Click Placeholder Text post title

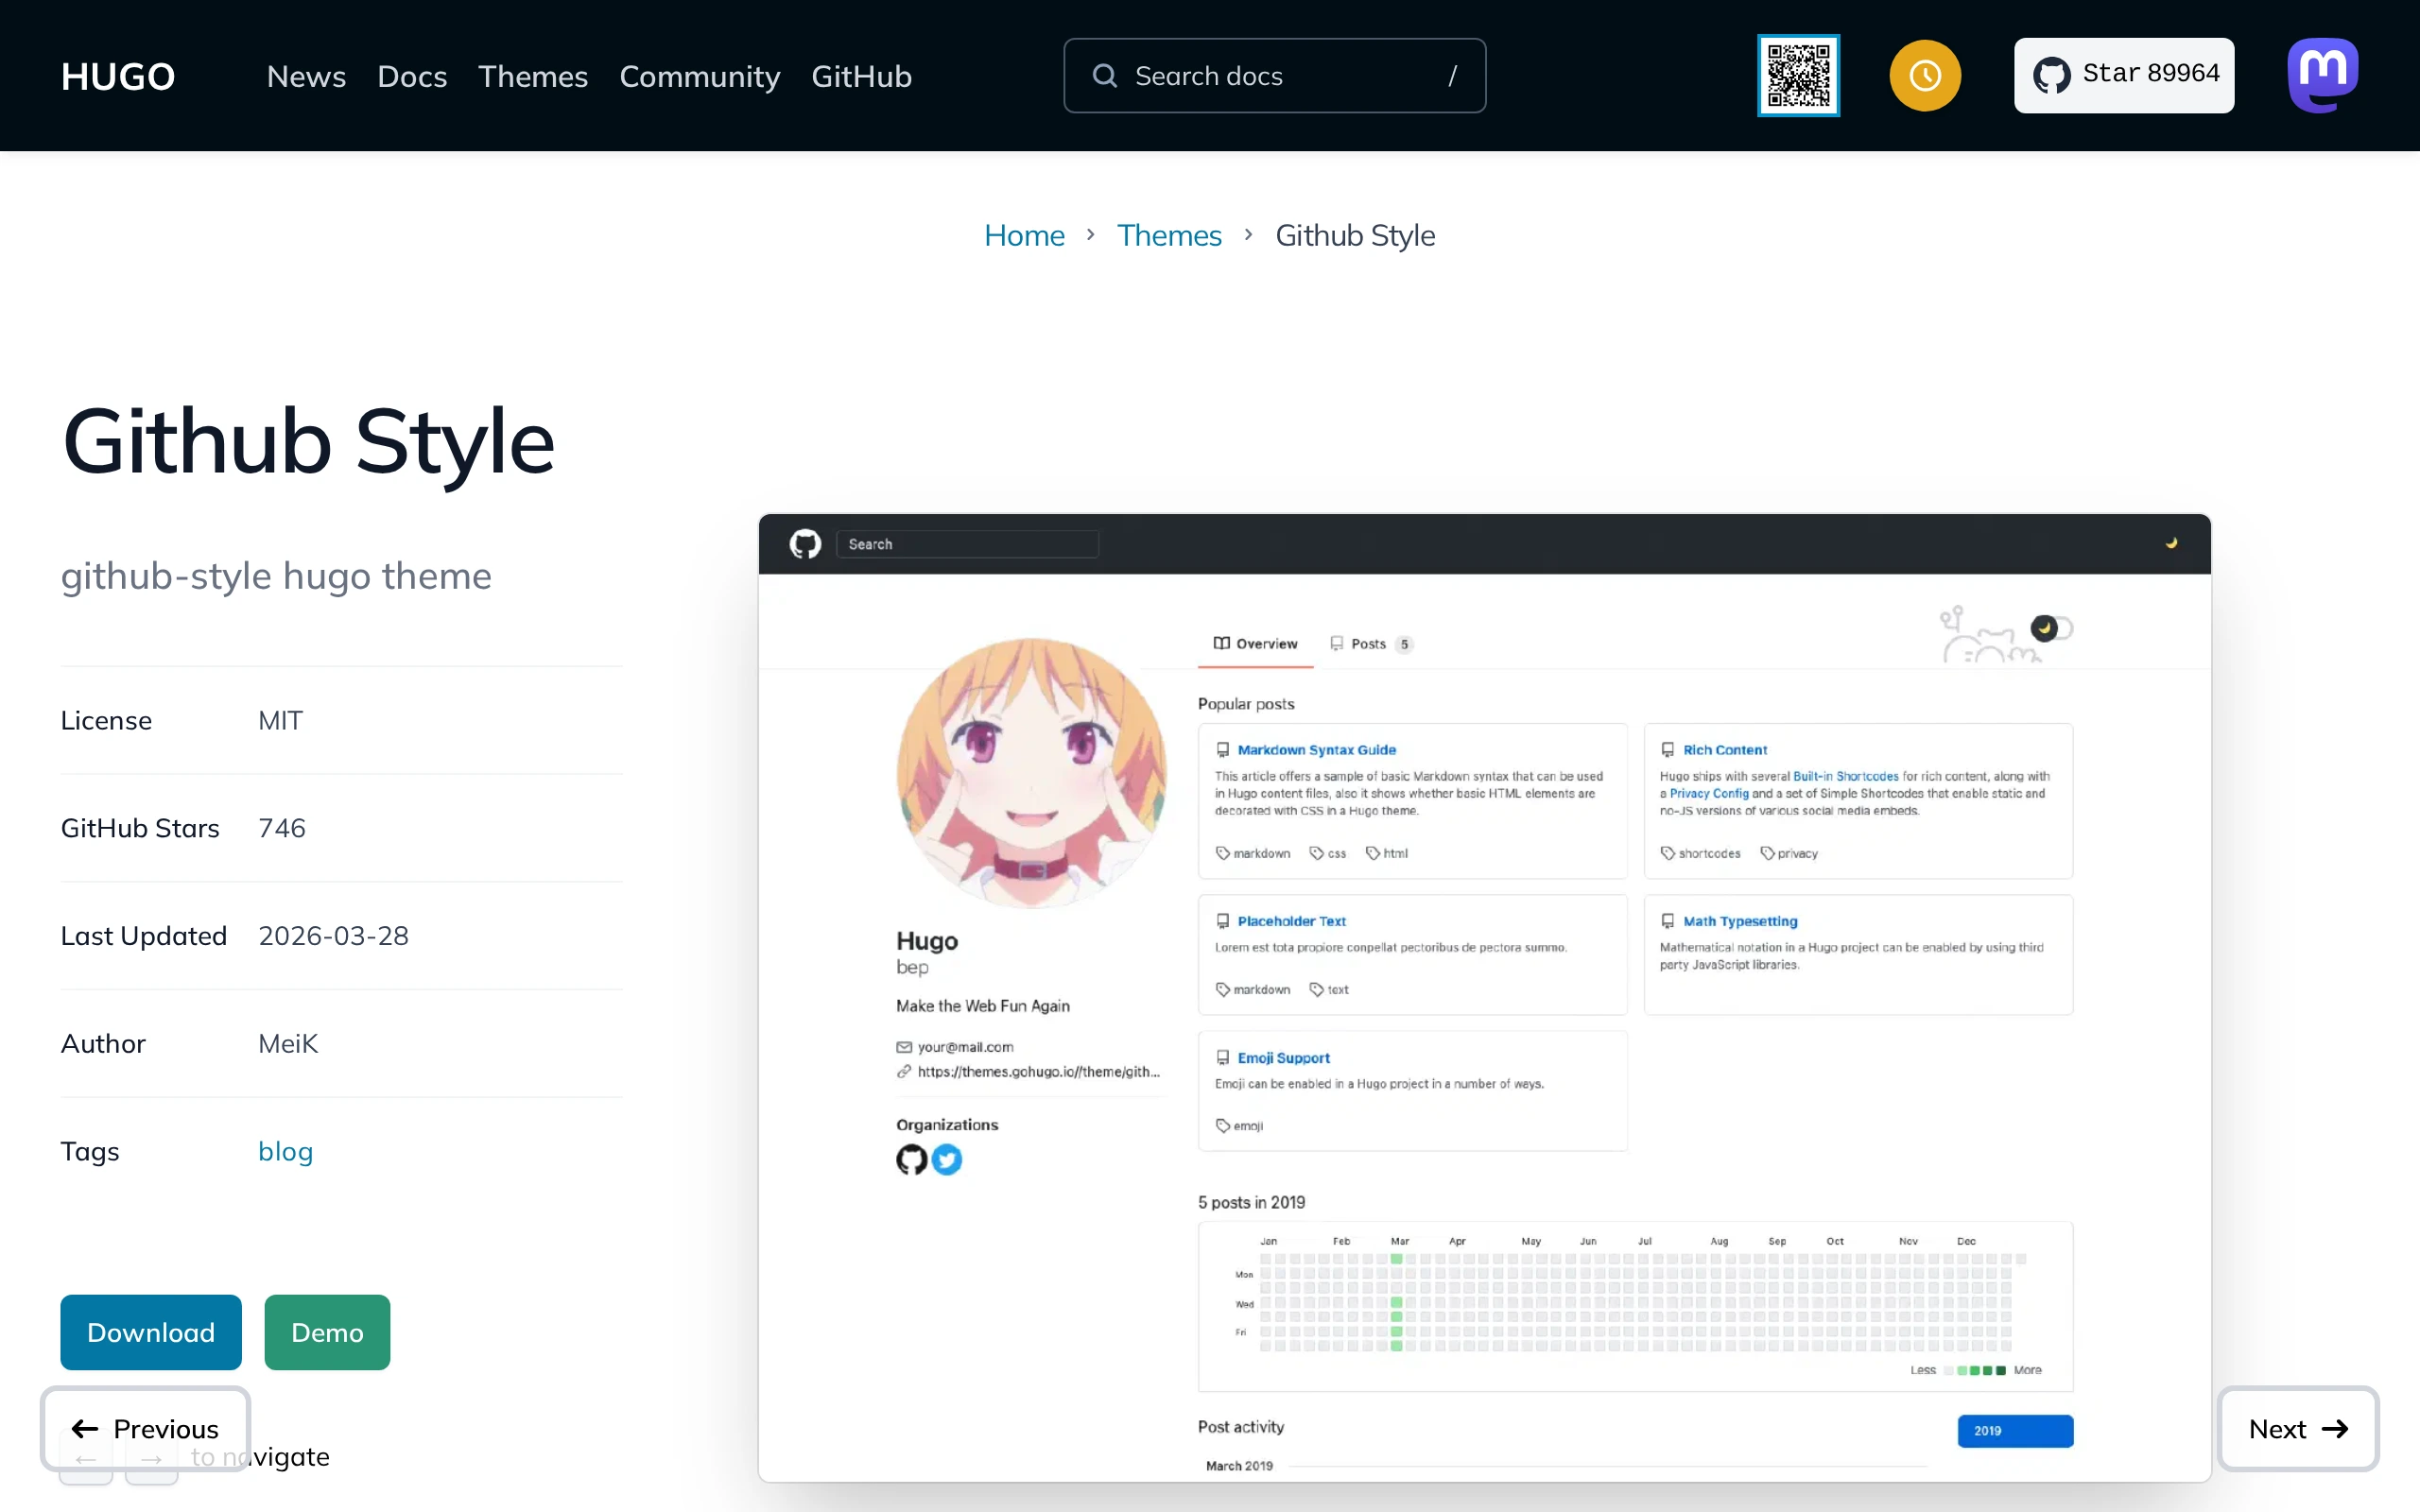click(1291, 921)
